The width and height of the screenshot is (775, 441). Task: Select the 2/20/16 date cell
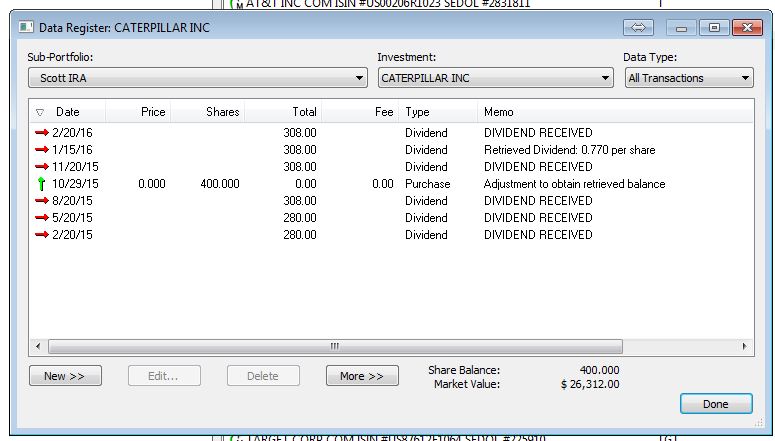(72, 132)
